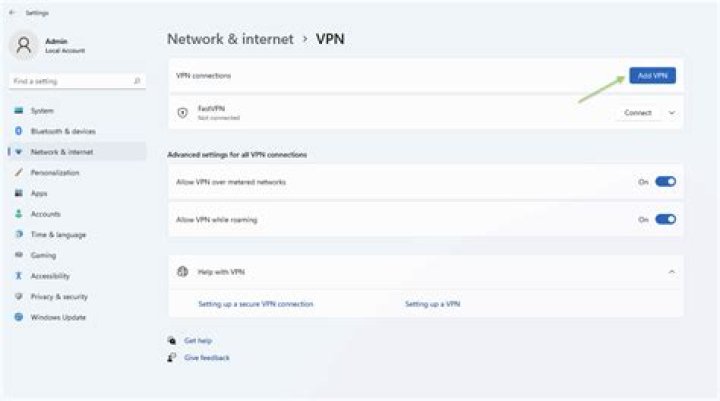
Task: Click the System icon in sidebar
Action: tap(19, 110)
